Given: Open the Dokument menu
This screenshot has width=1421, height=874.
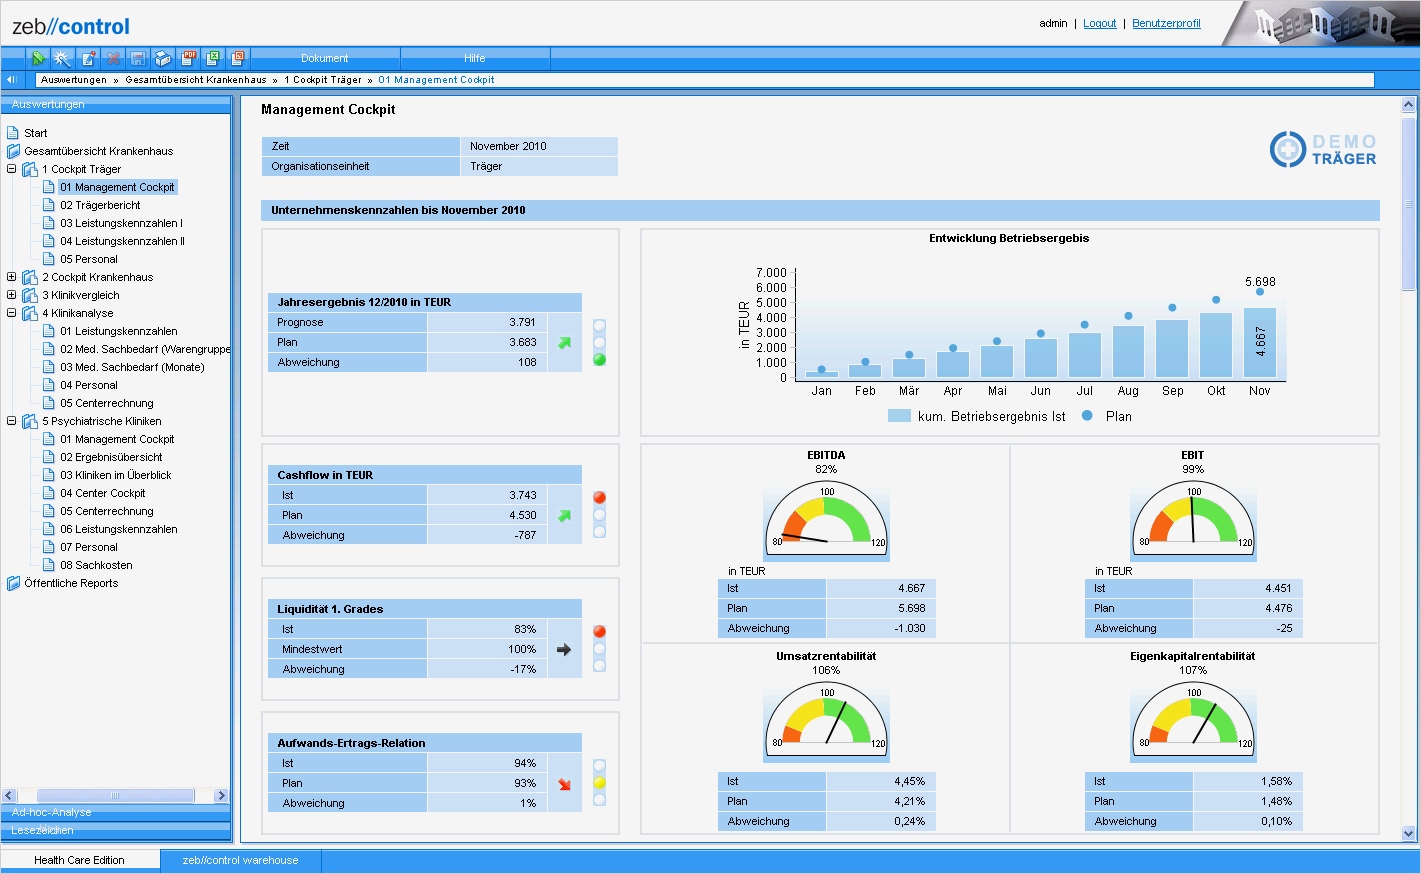Looking at the screenshot, I should 324,58.
